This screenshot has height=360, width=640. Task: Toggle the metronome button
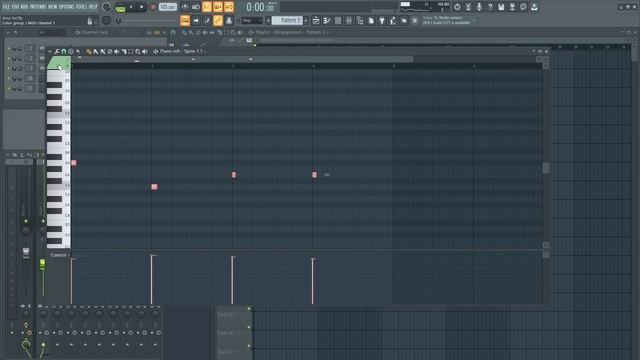click(x=185, y=7)
